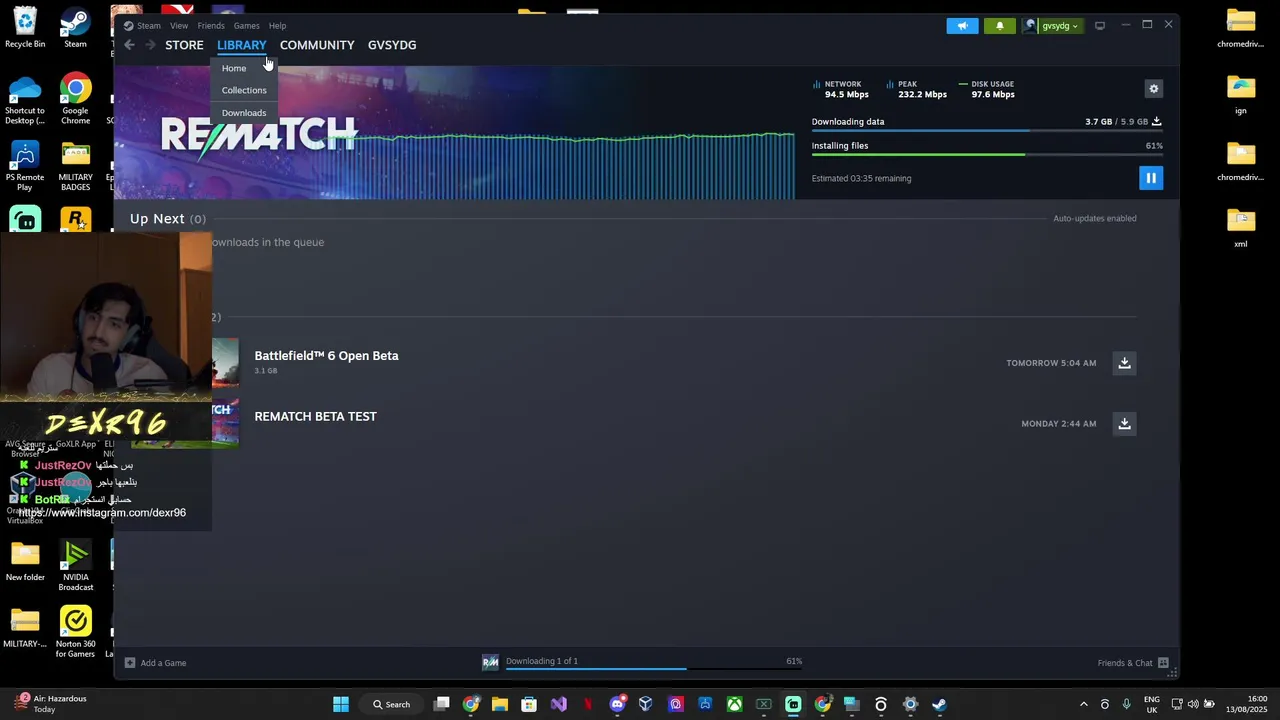Open the ign desktop folder
This screenshot has height=720, width=1280.
1241,96
